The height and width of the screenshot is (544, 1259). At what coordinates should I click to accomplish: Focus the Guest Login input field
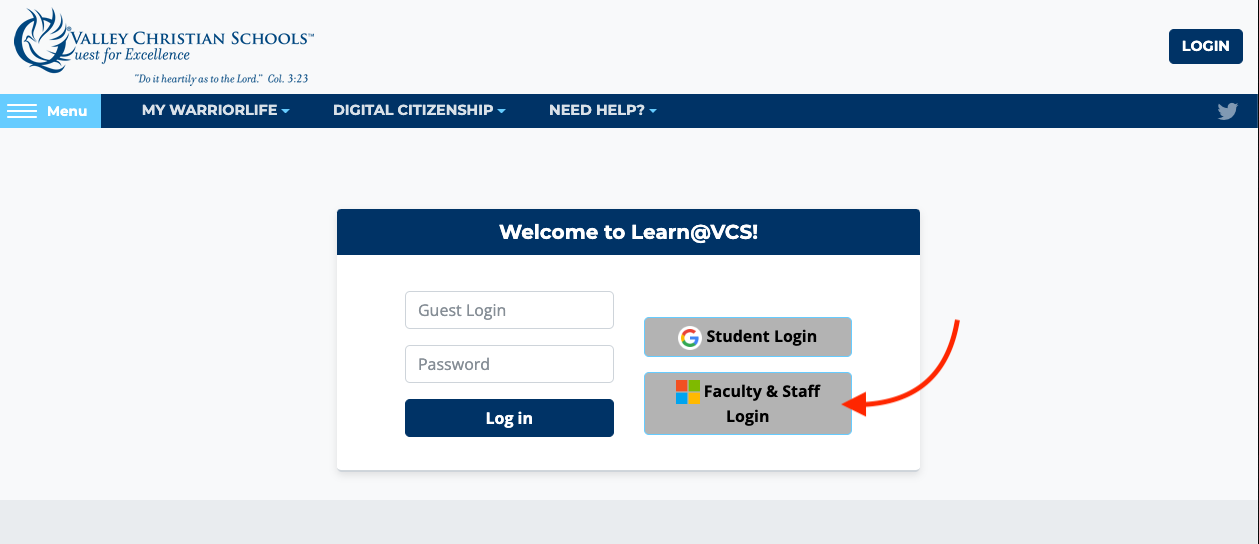click(x=509, y=310)
